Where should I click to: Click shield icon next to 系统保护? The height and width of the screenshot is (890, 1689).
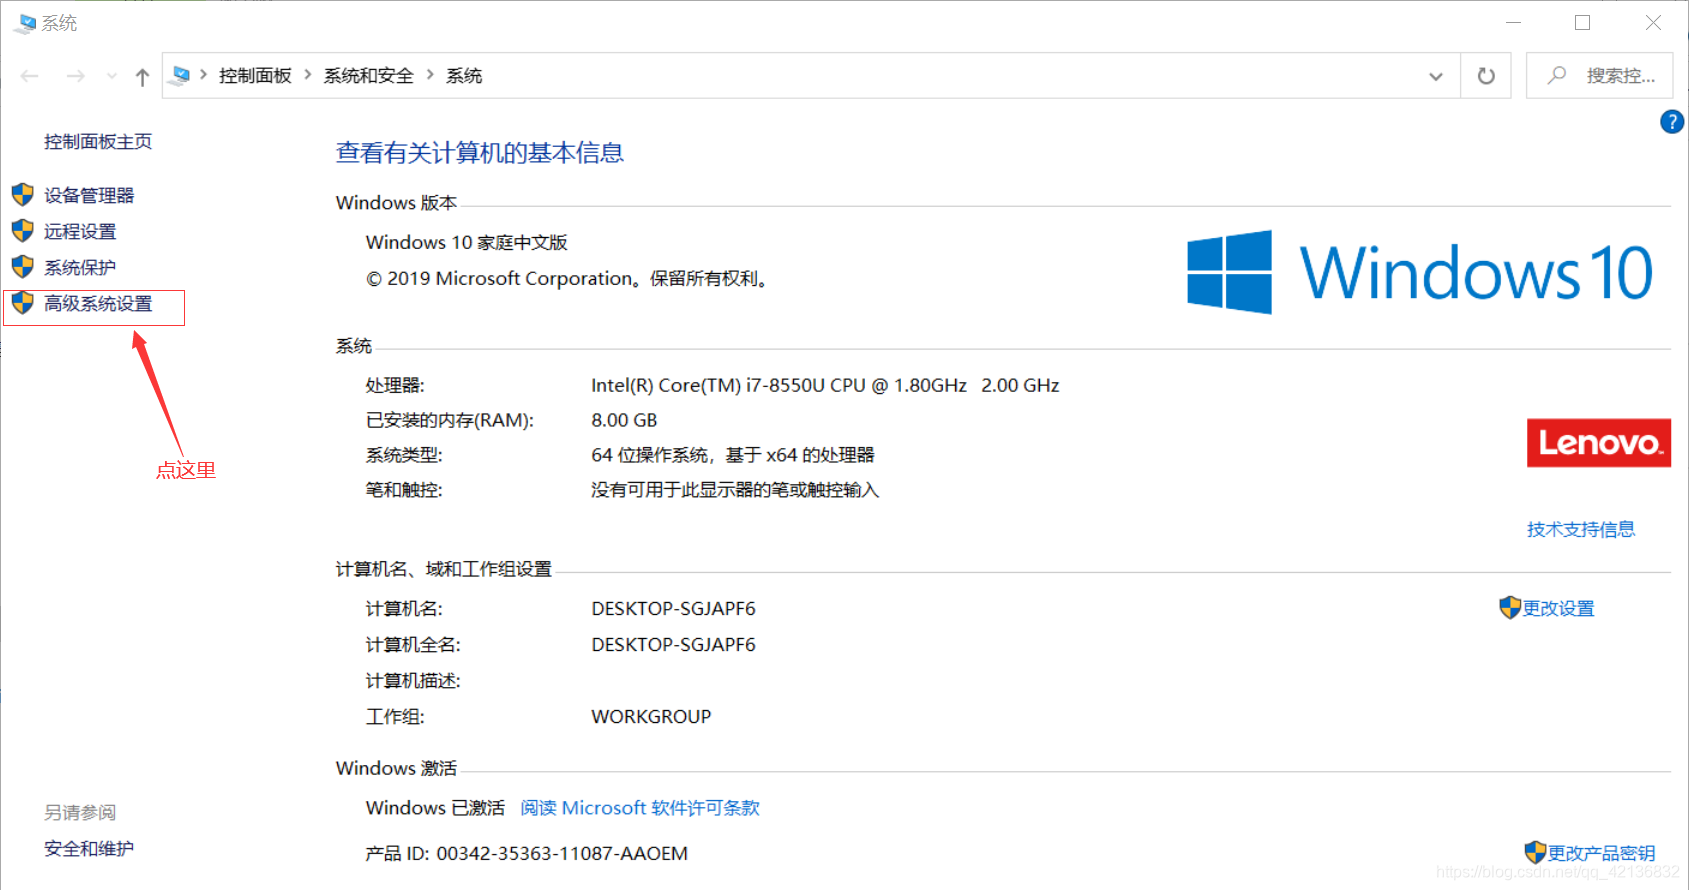click(x=23, y=267)
